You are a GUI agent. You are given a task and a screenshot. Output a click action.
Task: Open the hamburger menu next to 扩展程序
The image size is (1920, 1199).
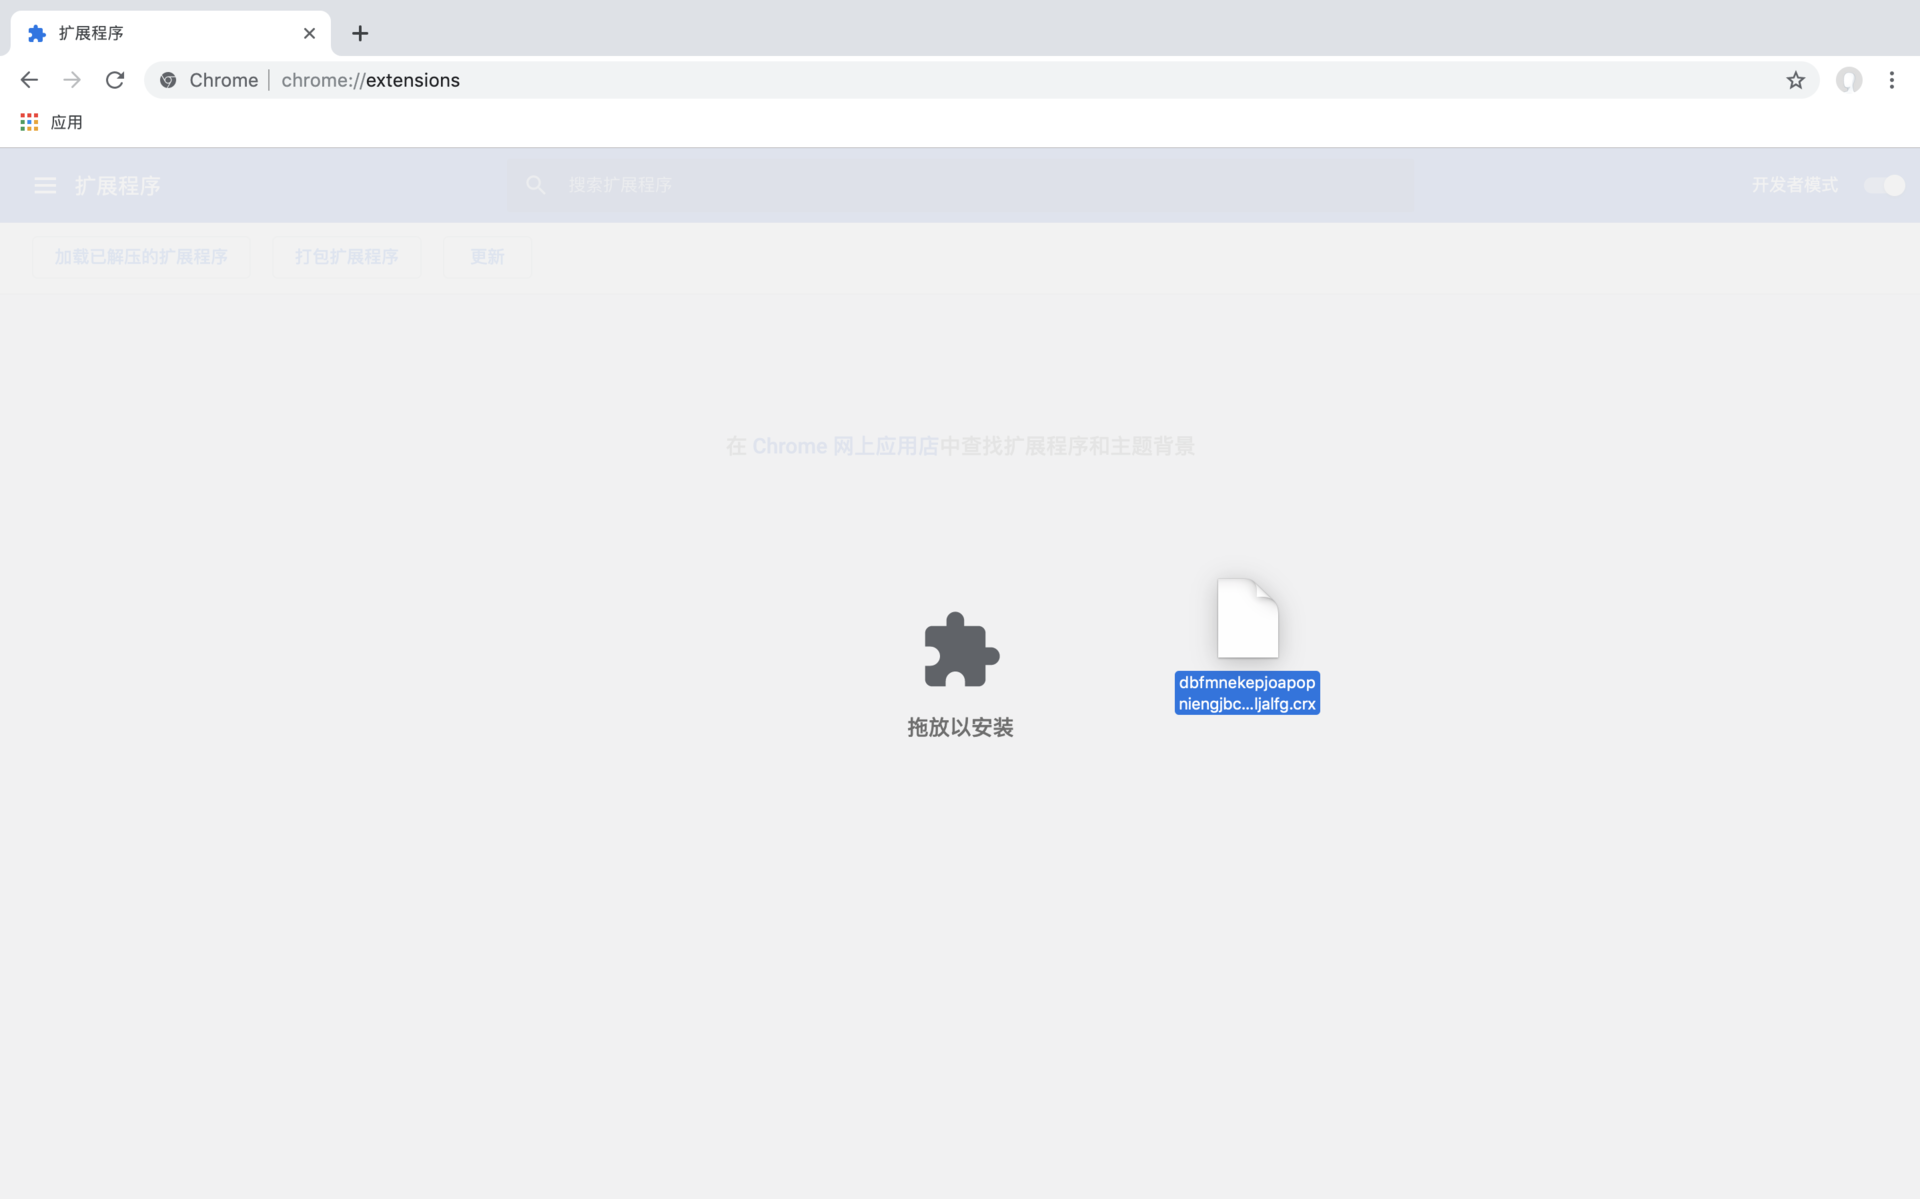coord(45,185)
